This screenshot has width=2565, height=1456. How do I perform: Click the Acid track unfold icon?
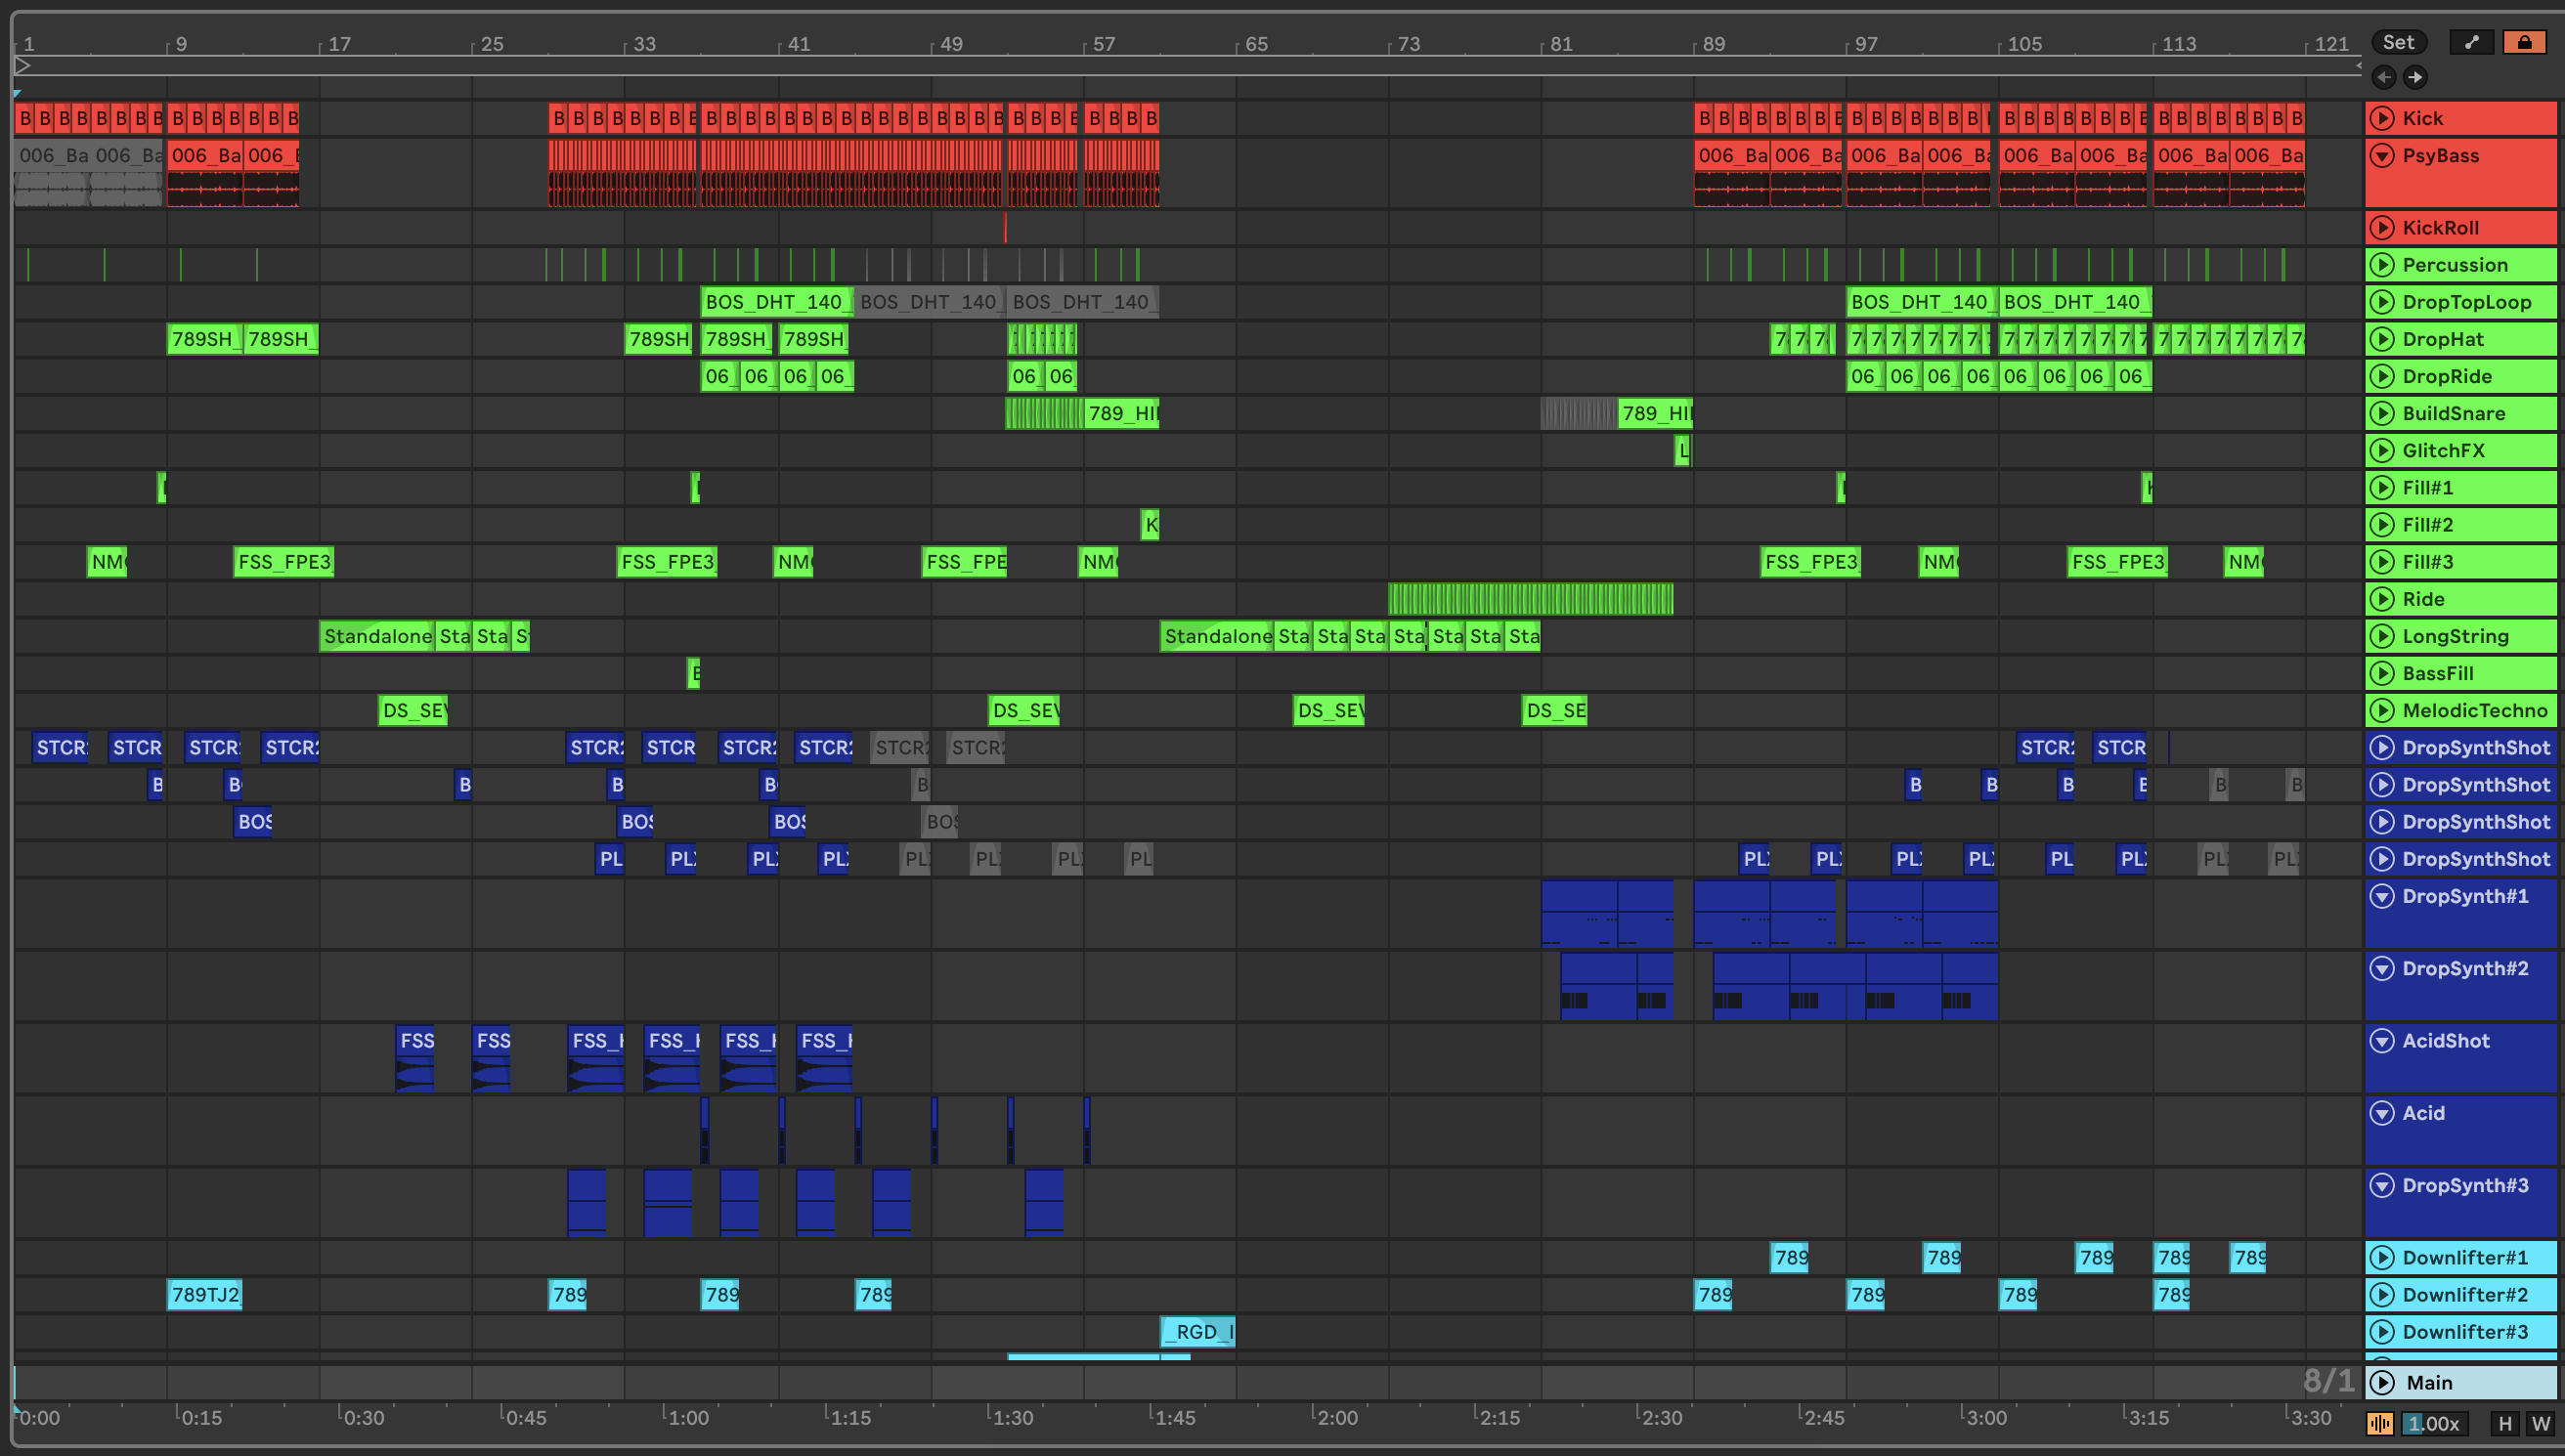[2383, 1113]
